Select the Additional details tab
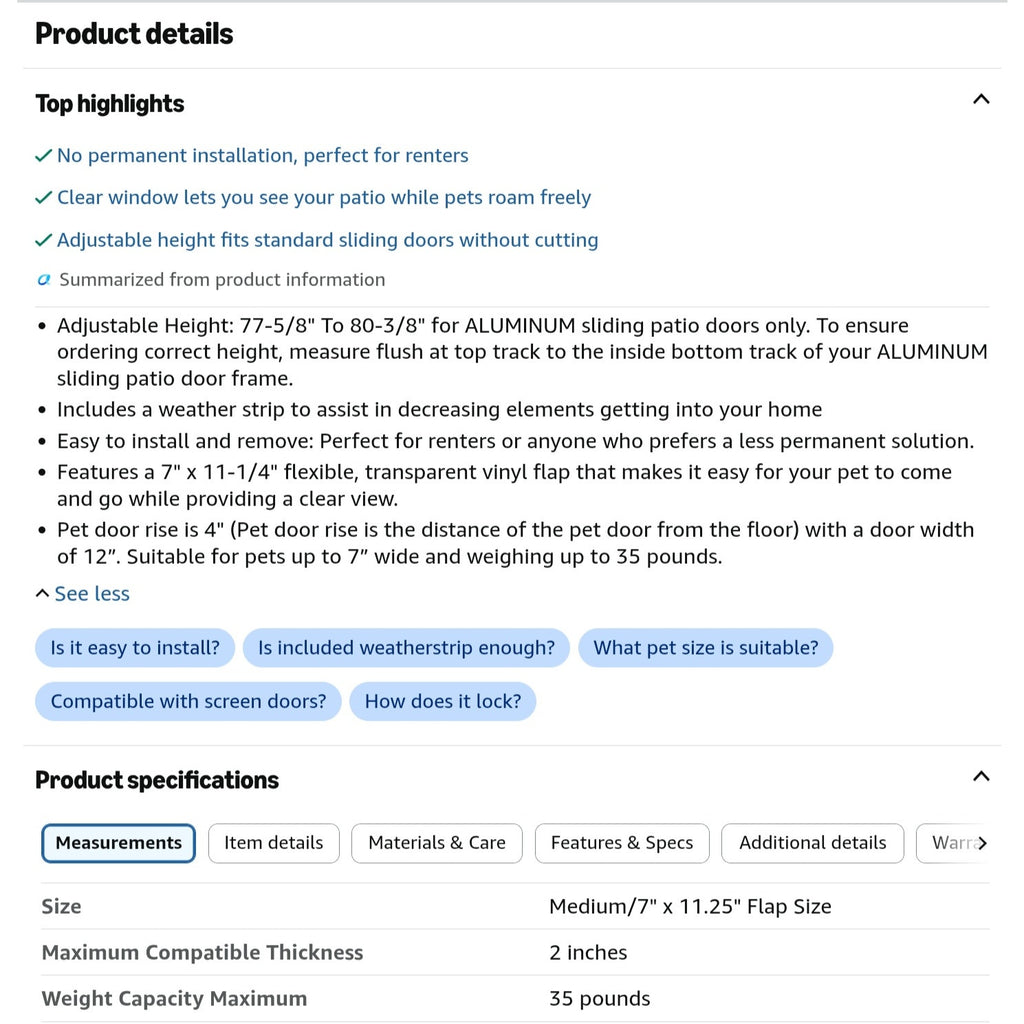The image size is (1024, 1024). (x=812, y=843)
